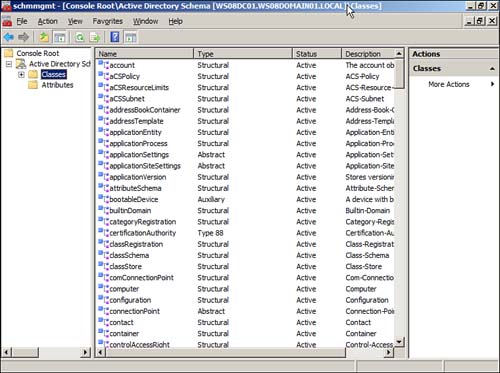
Task: Click the class icon beside aCSPolicy
Action: [103, 76]
